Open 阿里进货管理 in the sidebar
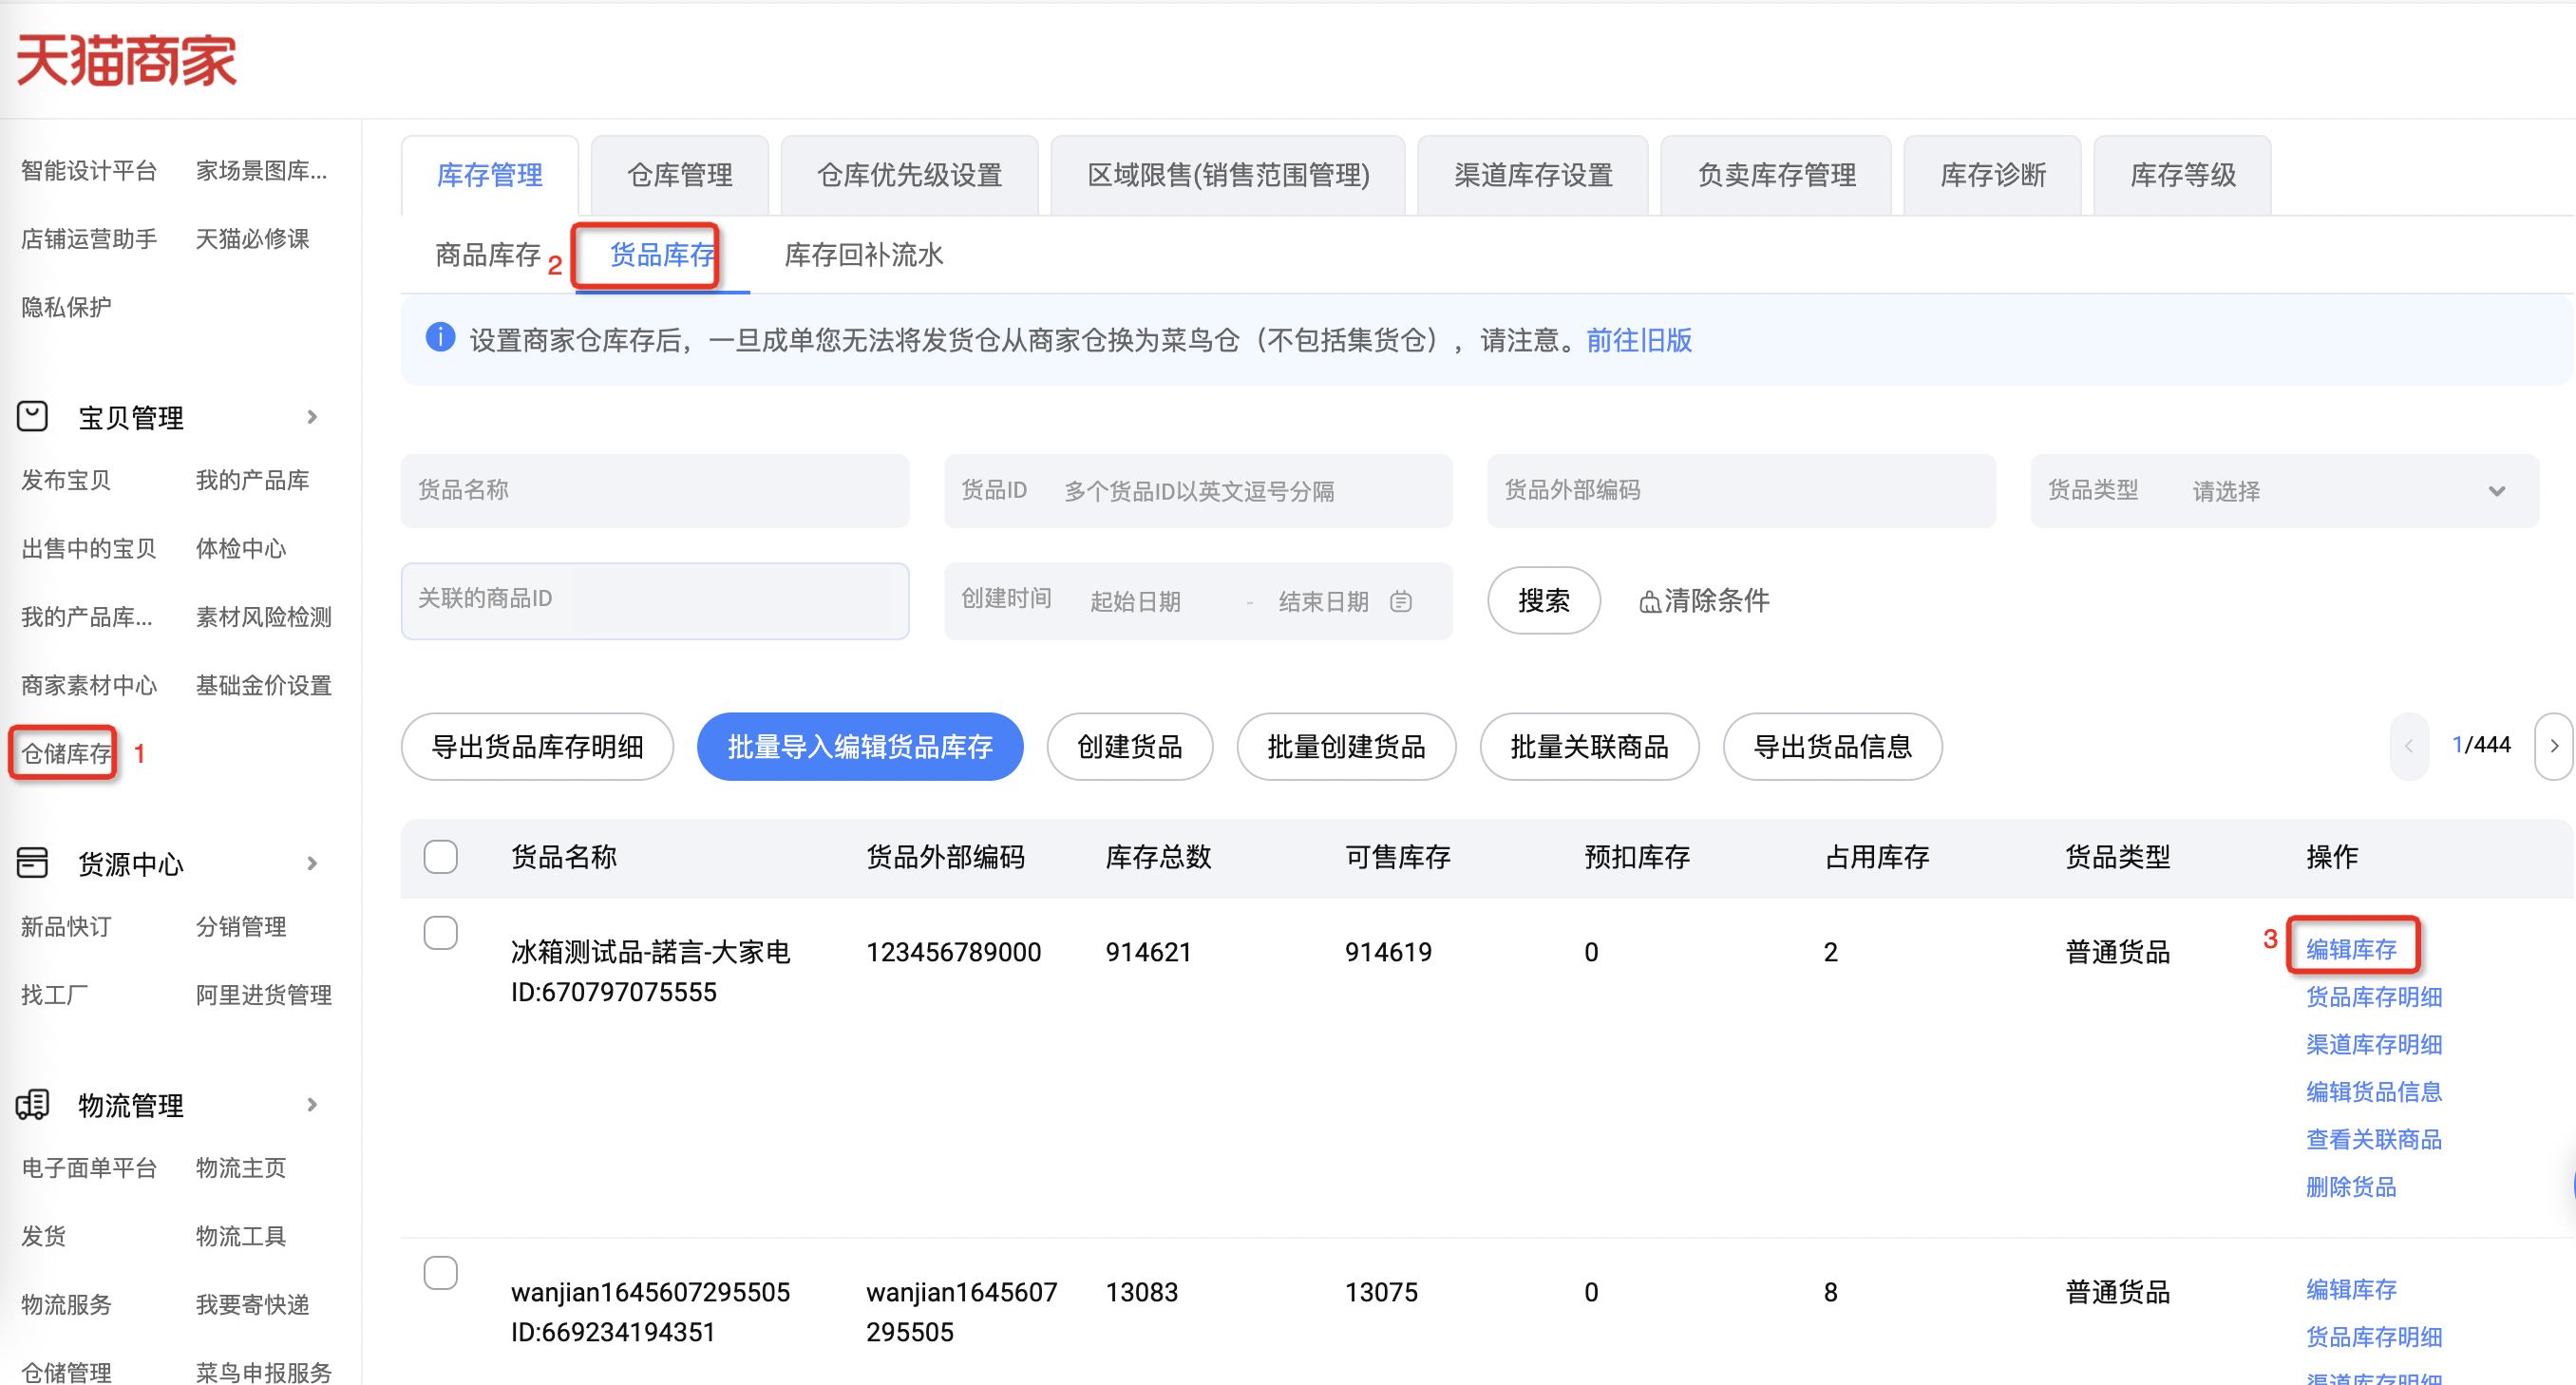The width and height of the screenshot is (2576, 1385). tap(264, 995)
